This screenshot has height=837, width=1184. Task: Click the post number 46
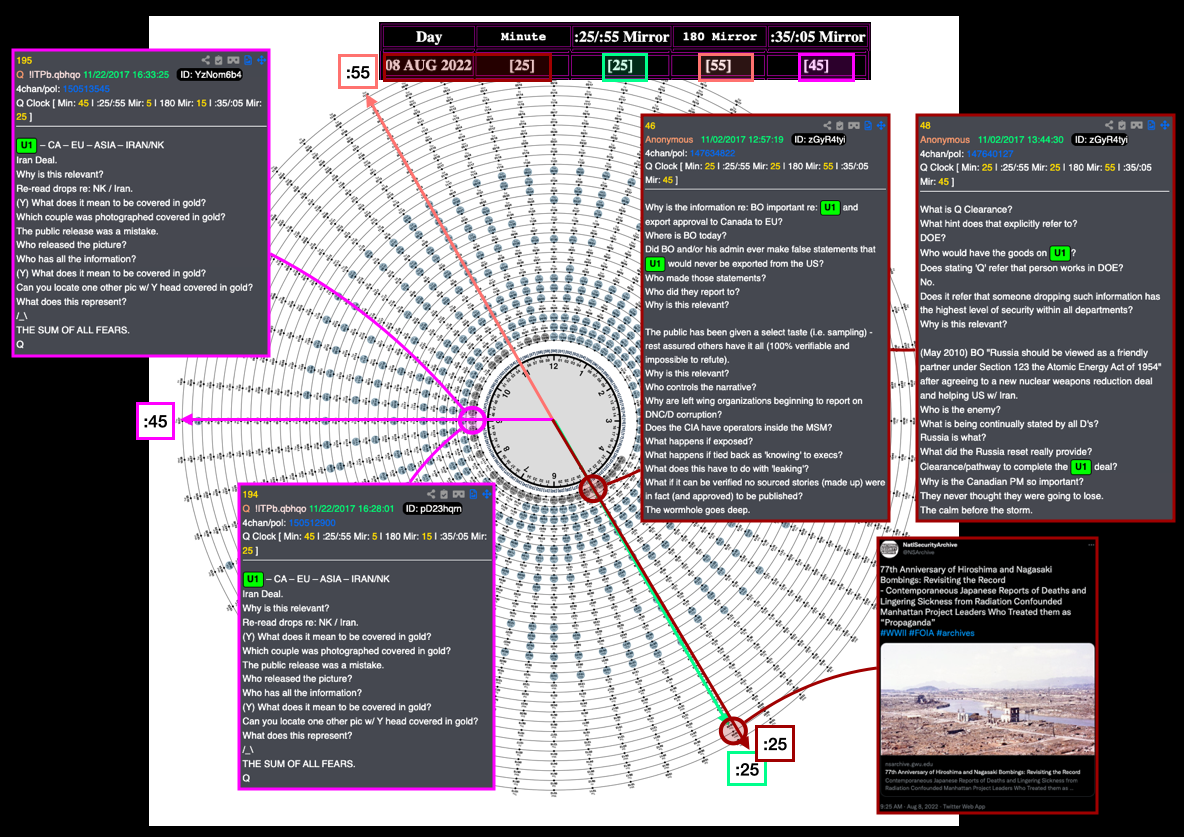(x=649, y=126)
